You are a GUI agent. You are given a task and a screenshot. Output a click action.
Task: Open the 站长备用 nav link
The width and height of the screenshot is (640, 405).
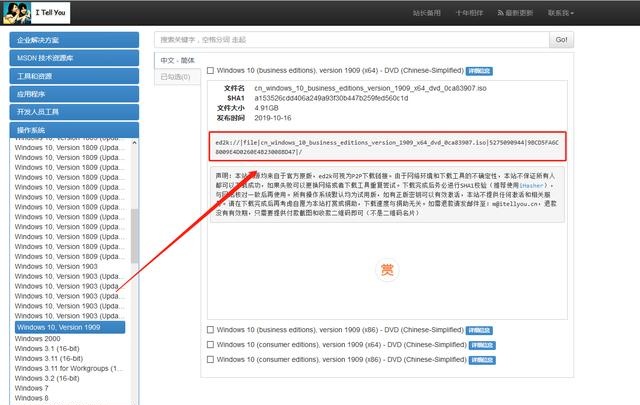(427, 13)
